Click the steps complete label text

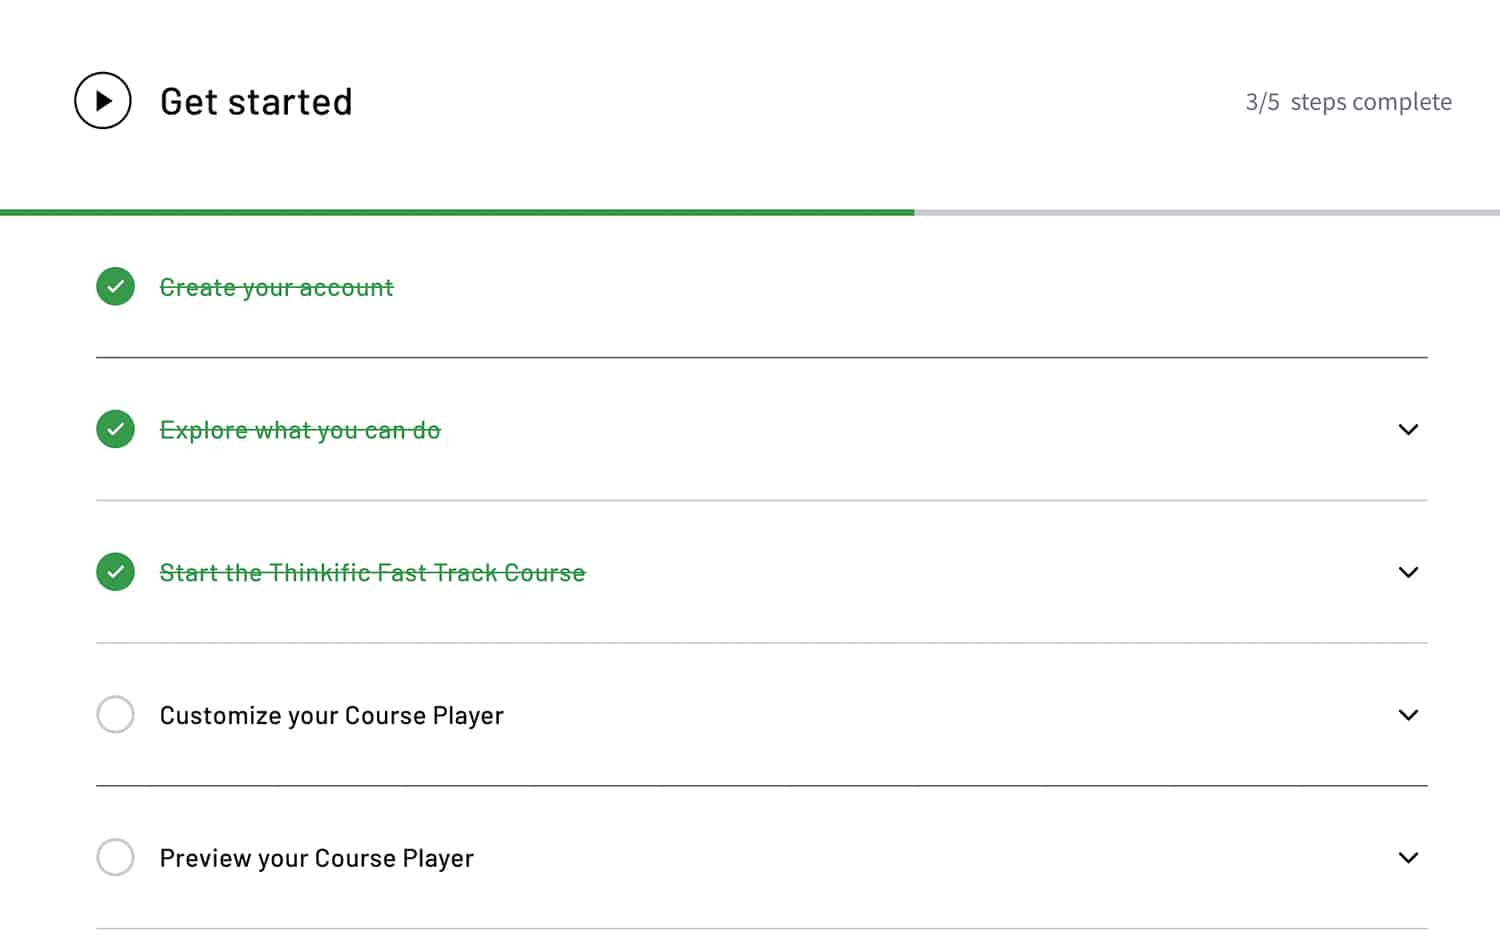tap(1371, 102)
